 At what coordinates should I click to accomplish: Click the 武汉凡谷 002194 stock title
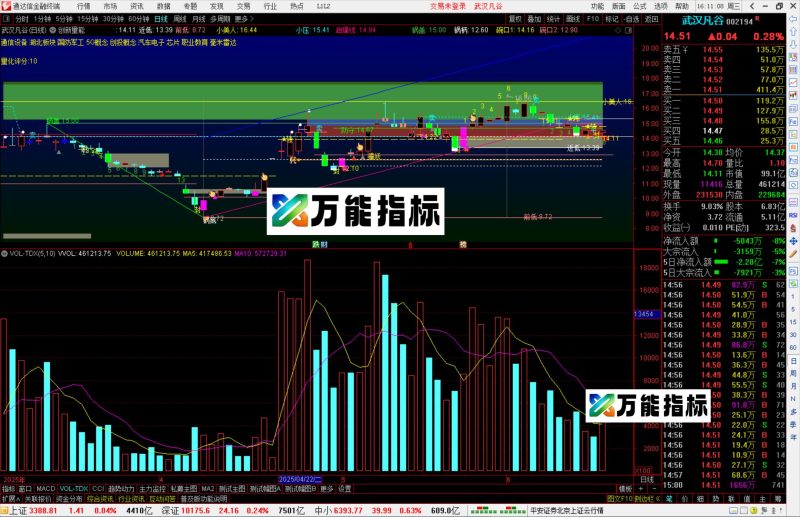pyautogui.click(x=717, y=21)
